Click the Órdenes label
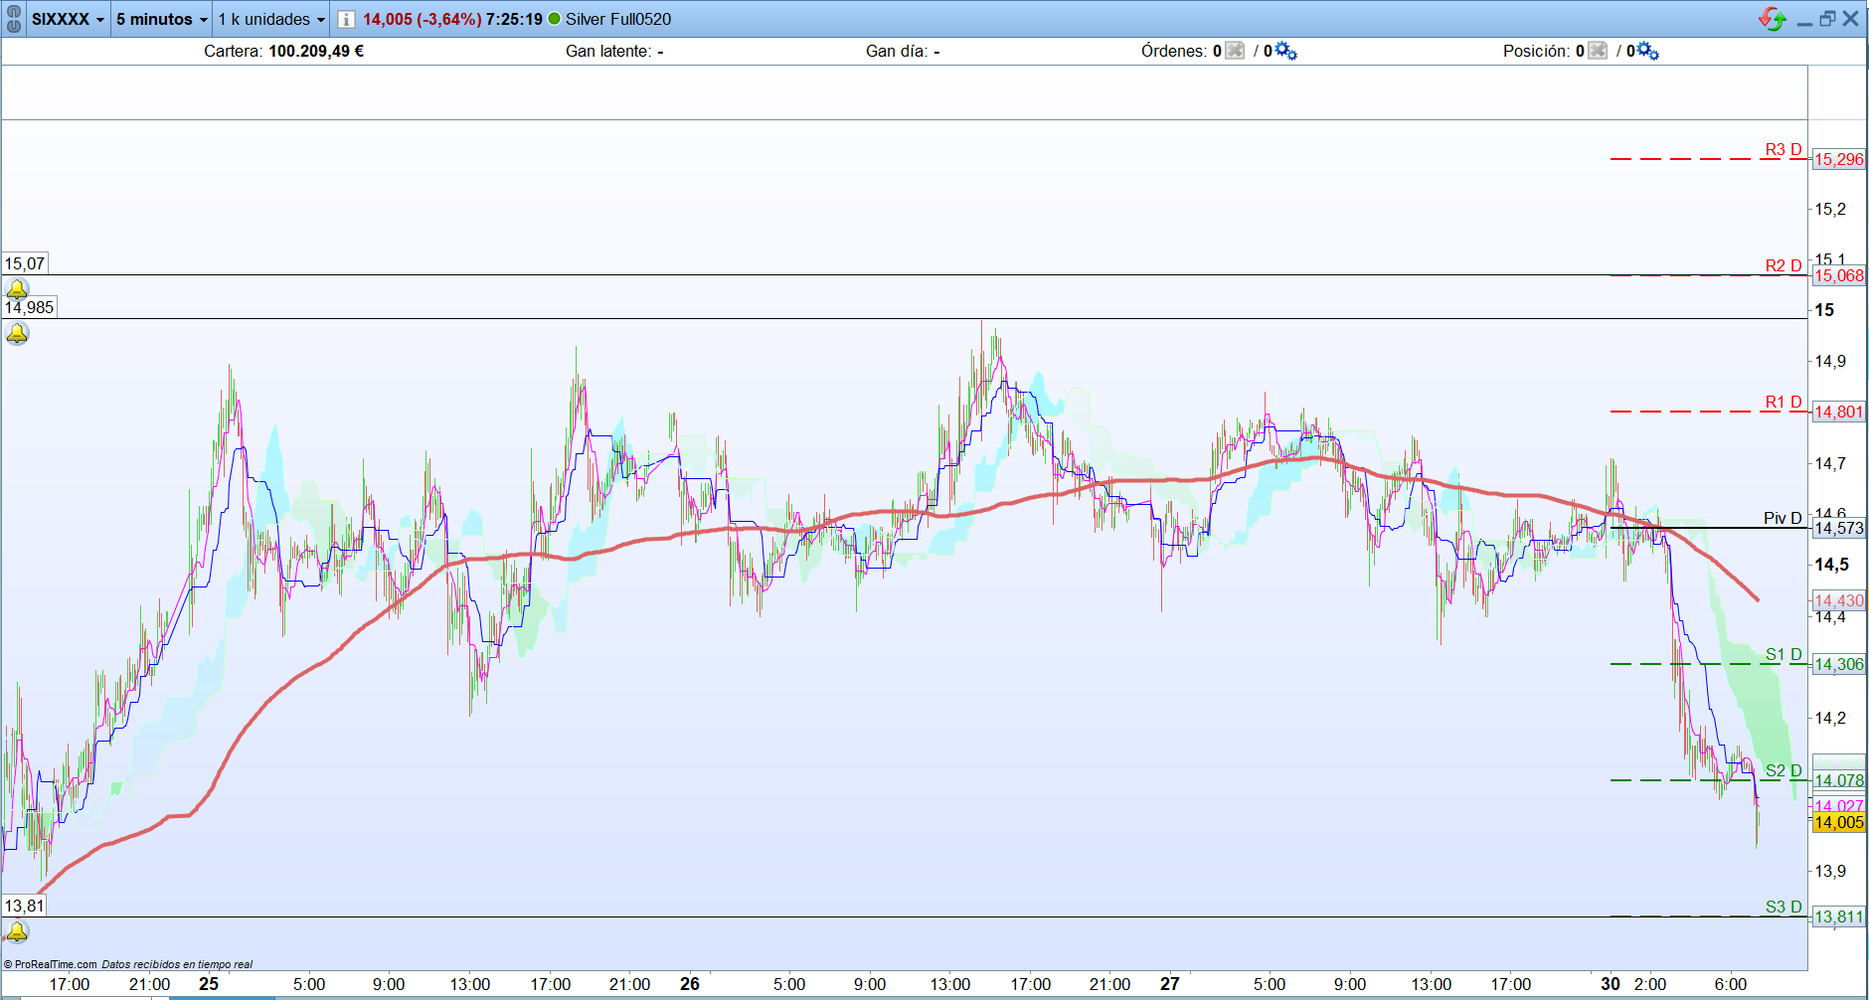Viewport: 1869px width, 1000px height. pos(1174,51)
